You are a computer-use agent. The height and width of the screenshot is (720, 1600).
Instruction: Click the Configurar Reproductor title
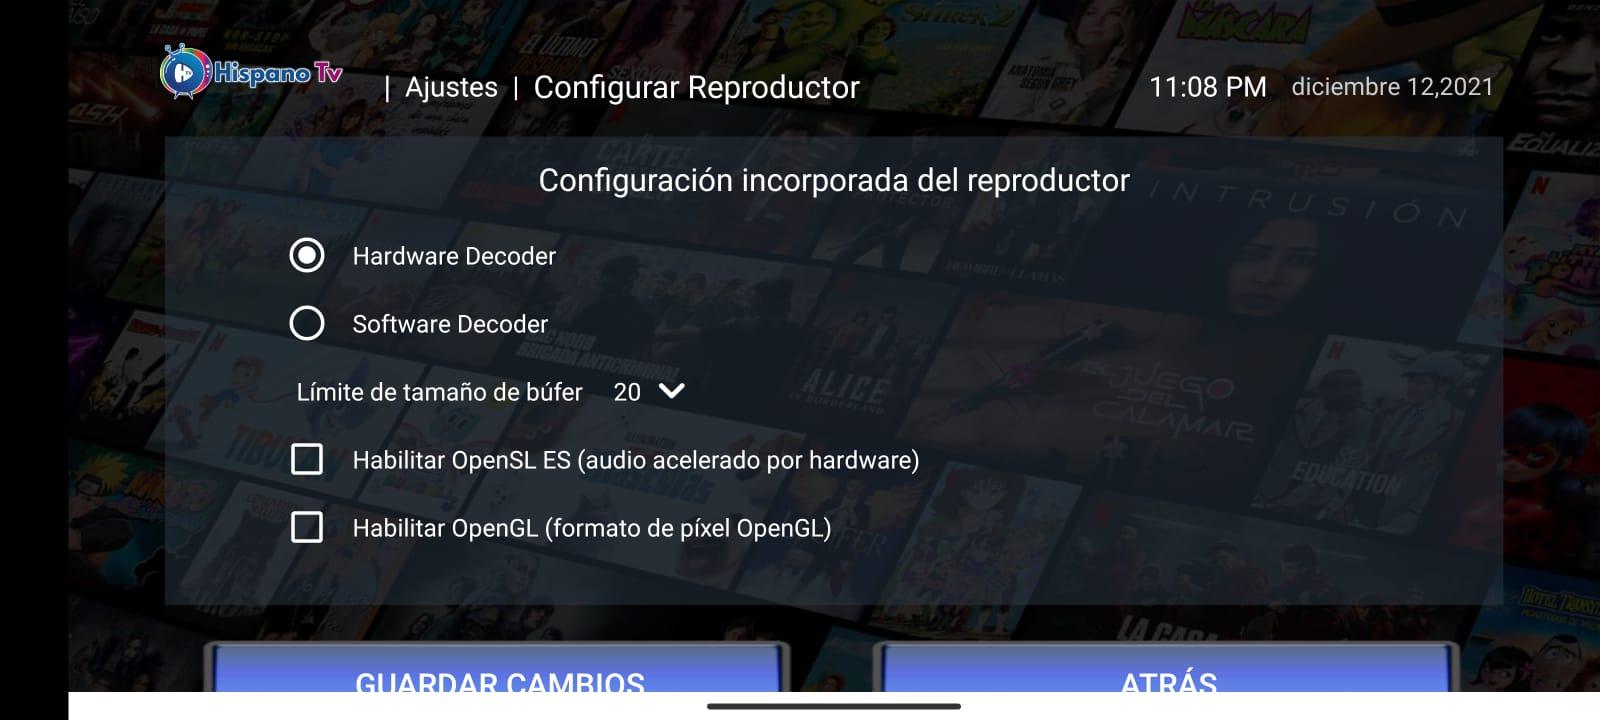[x=696, y=88]
